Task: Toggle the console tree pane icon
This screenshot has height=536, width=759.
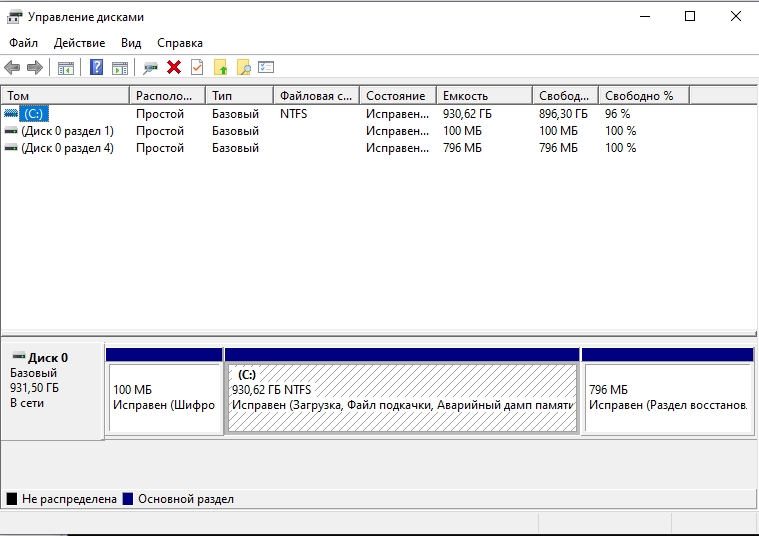Action: pos(66,67)
